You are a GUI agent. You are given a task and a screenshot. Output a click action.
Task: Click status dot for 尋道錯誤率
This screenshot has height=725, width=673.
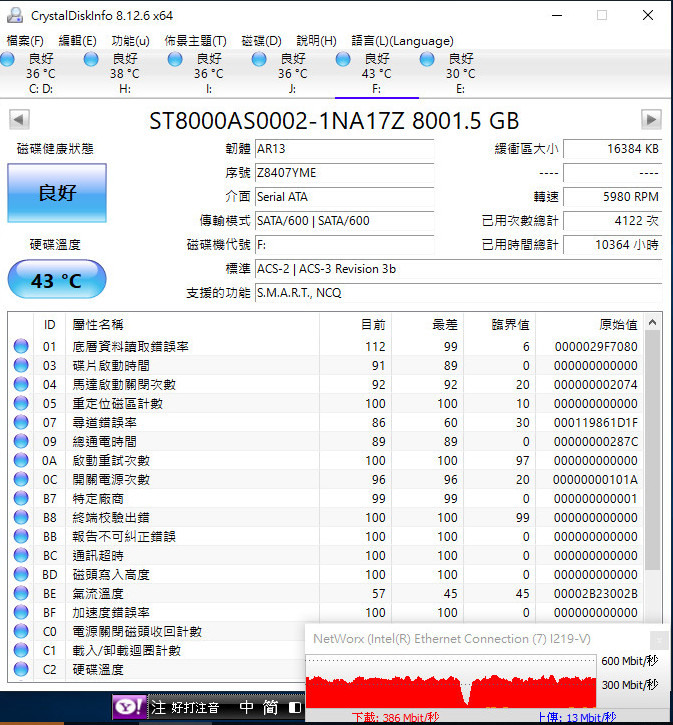pyautogui.click(x=21, y=422)
